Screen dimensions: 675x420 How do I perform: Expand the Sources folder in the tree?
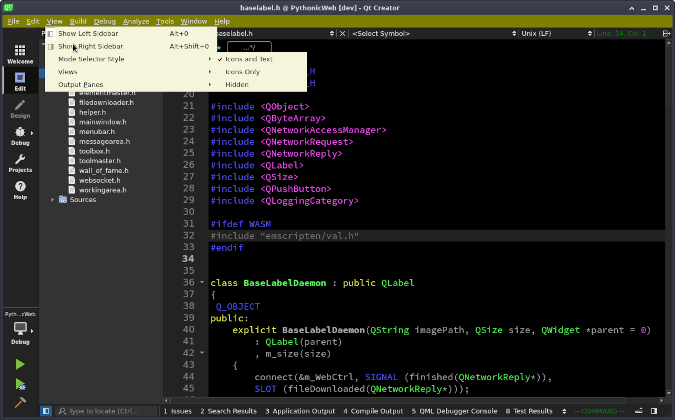click(53, 199)
